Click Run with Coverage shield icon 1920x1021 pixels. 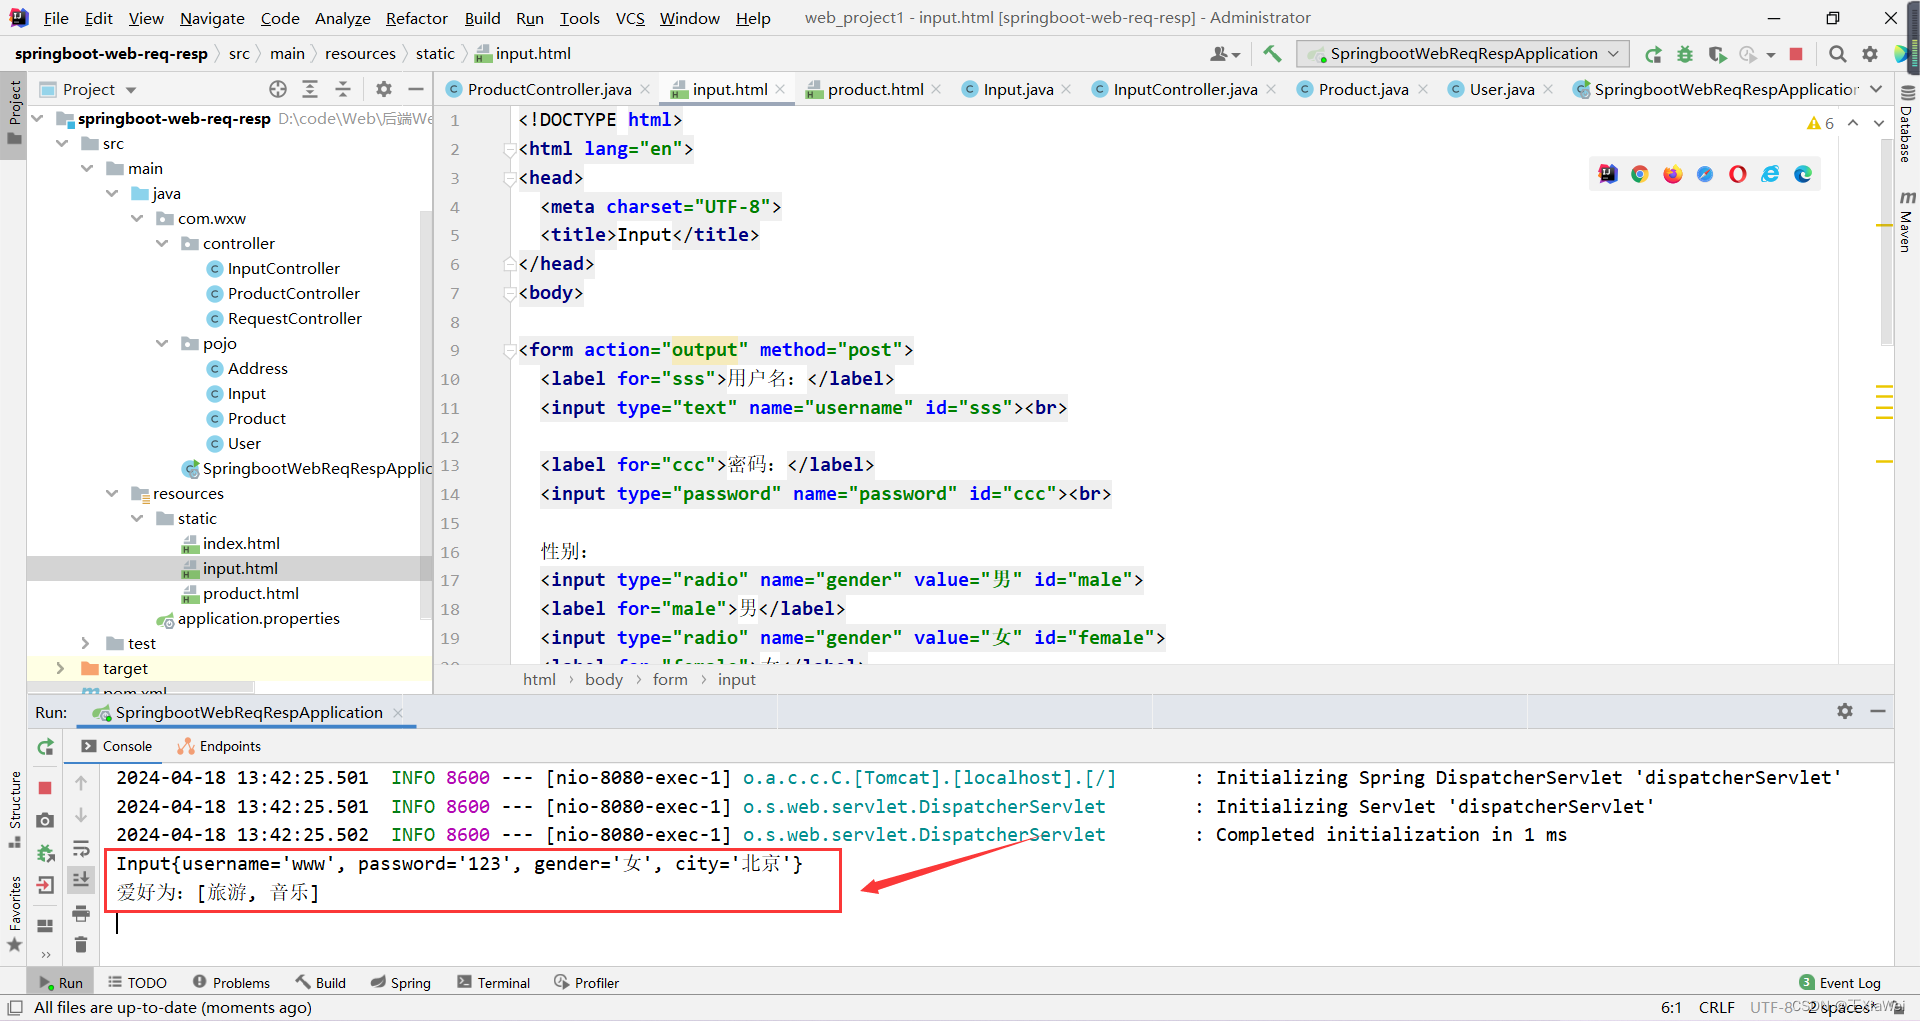pyautogui.click(x=1717, y=54)
